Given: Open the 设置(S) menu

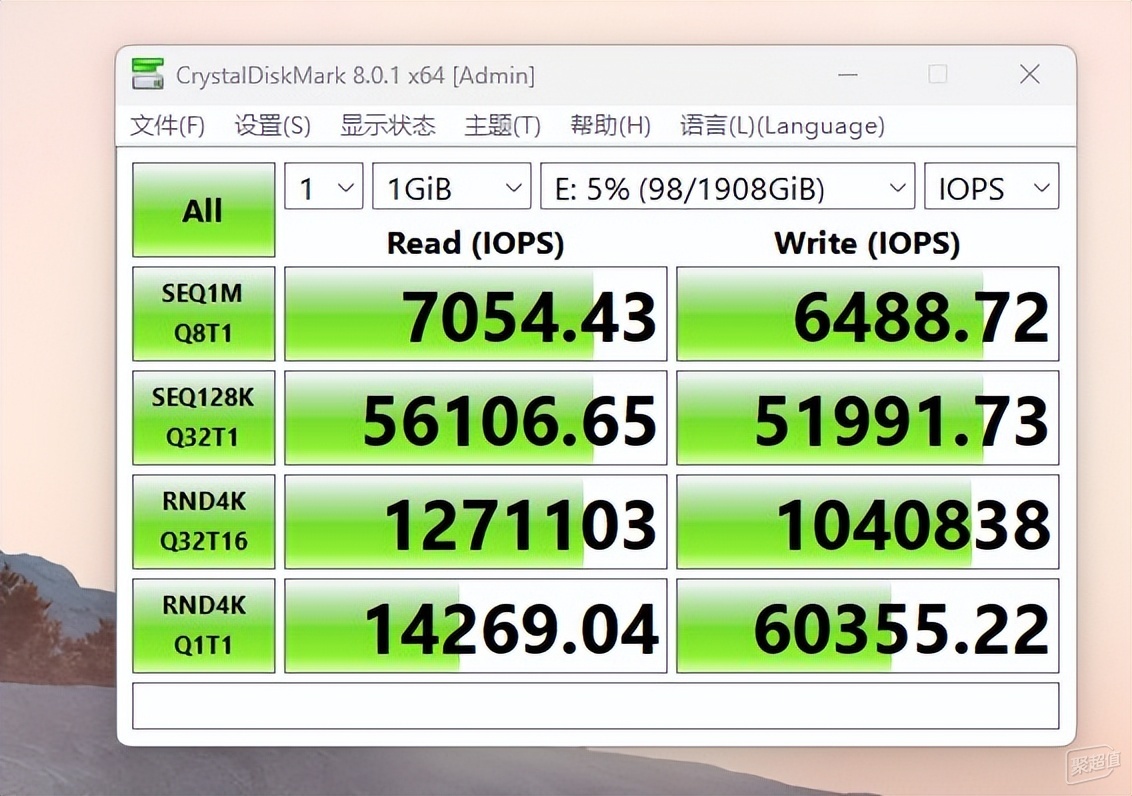Looking at the screenshot, I should click(x=272, y=126).
